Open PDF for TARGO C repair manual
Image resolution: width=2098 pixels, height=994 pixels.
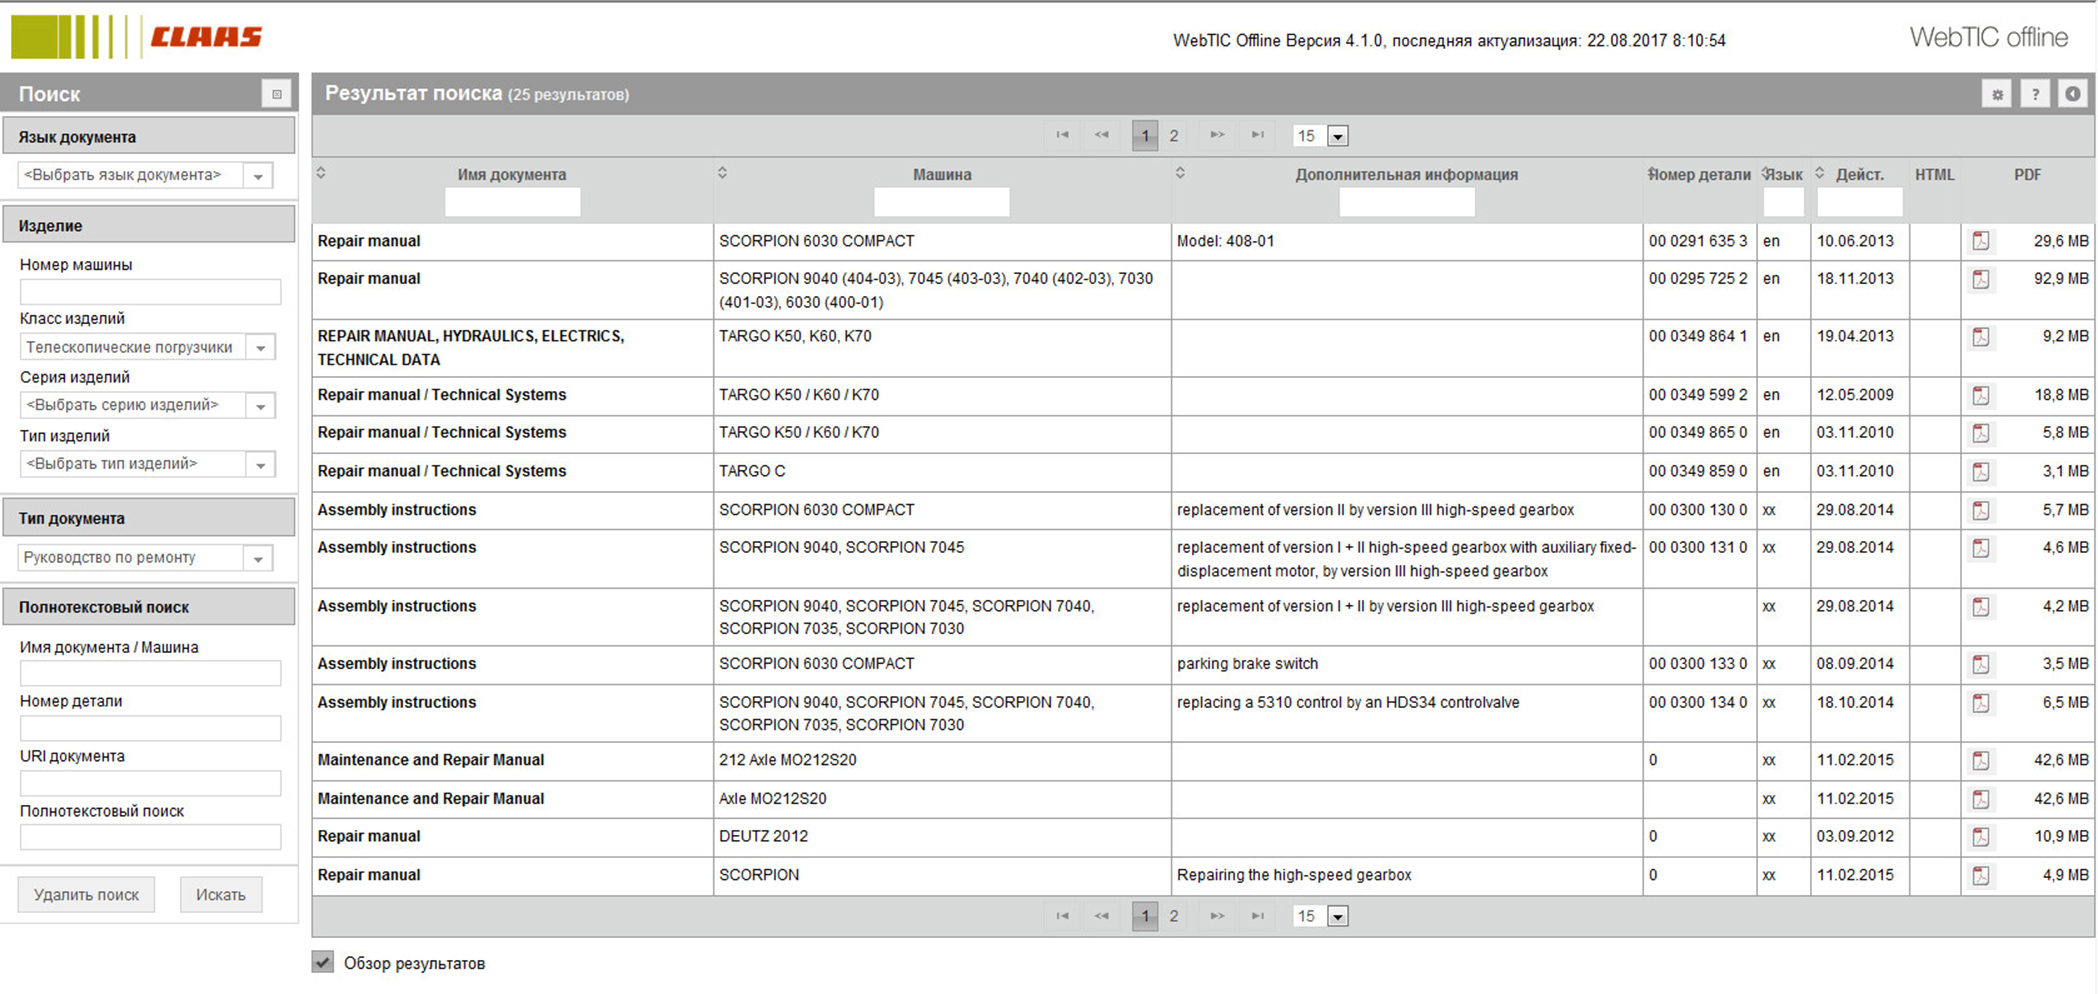pos(1980,472)
